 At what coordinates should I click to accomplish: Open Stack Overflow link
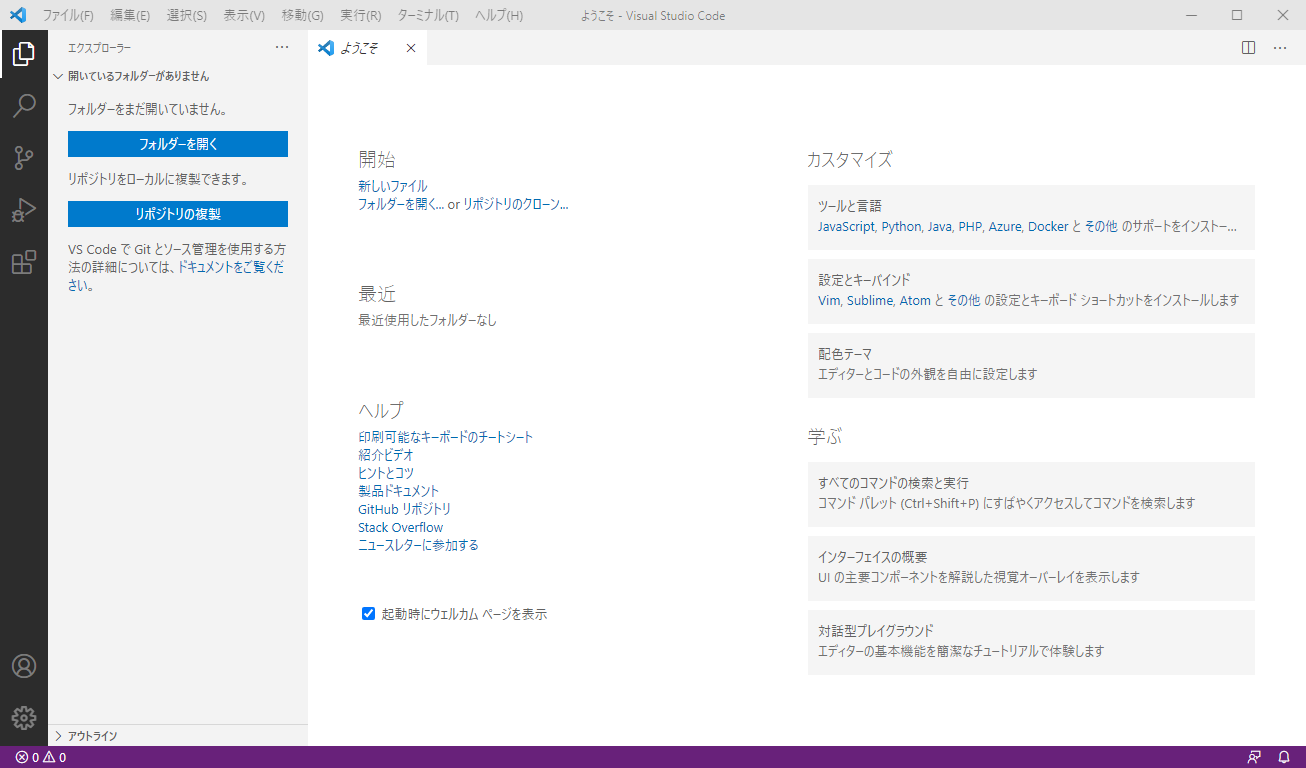pos(400,527)
